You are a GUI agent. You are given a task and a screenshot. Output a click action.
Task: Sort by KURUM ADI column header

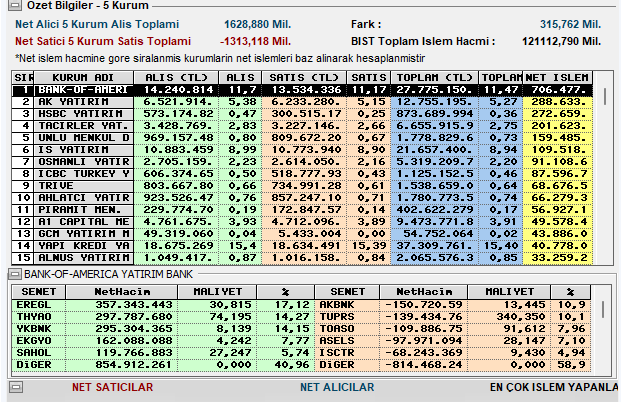(84, 77)
